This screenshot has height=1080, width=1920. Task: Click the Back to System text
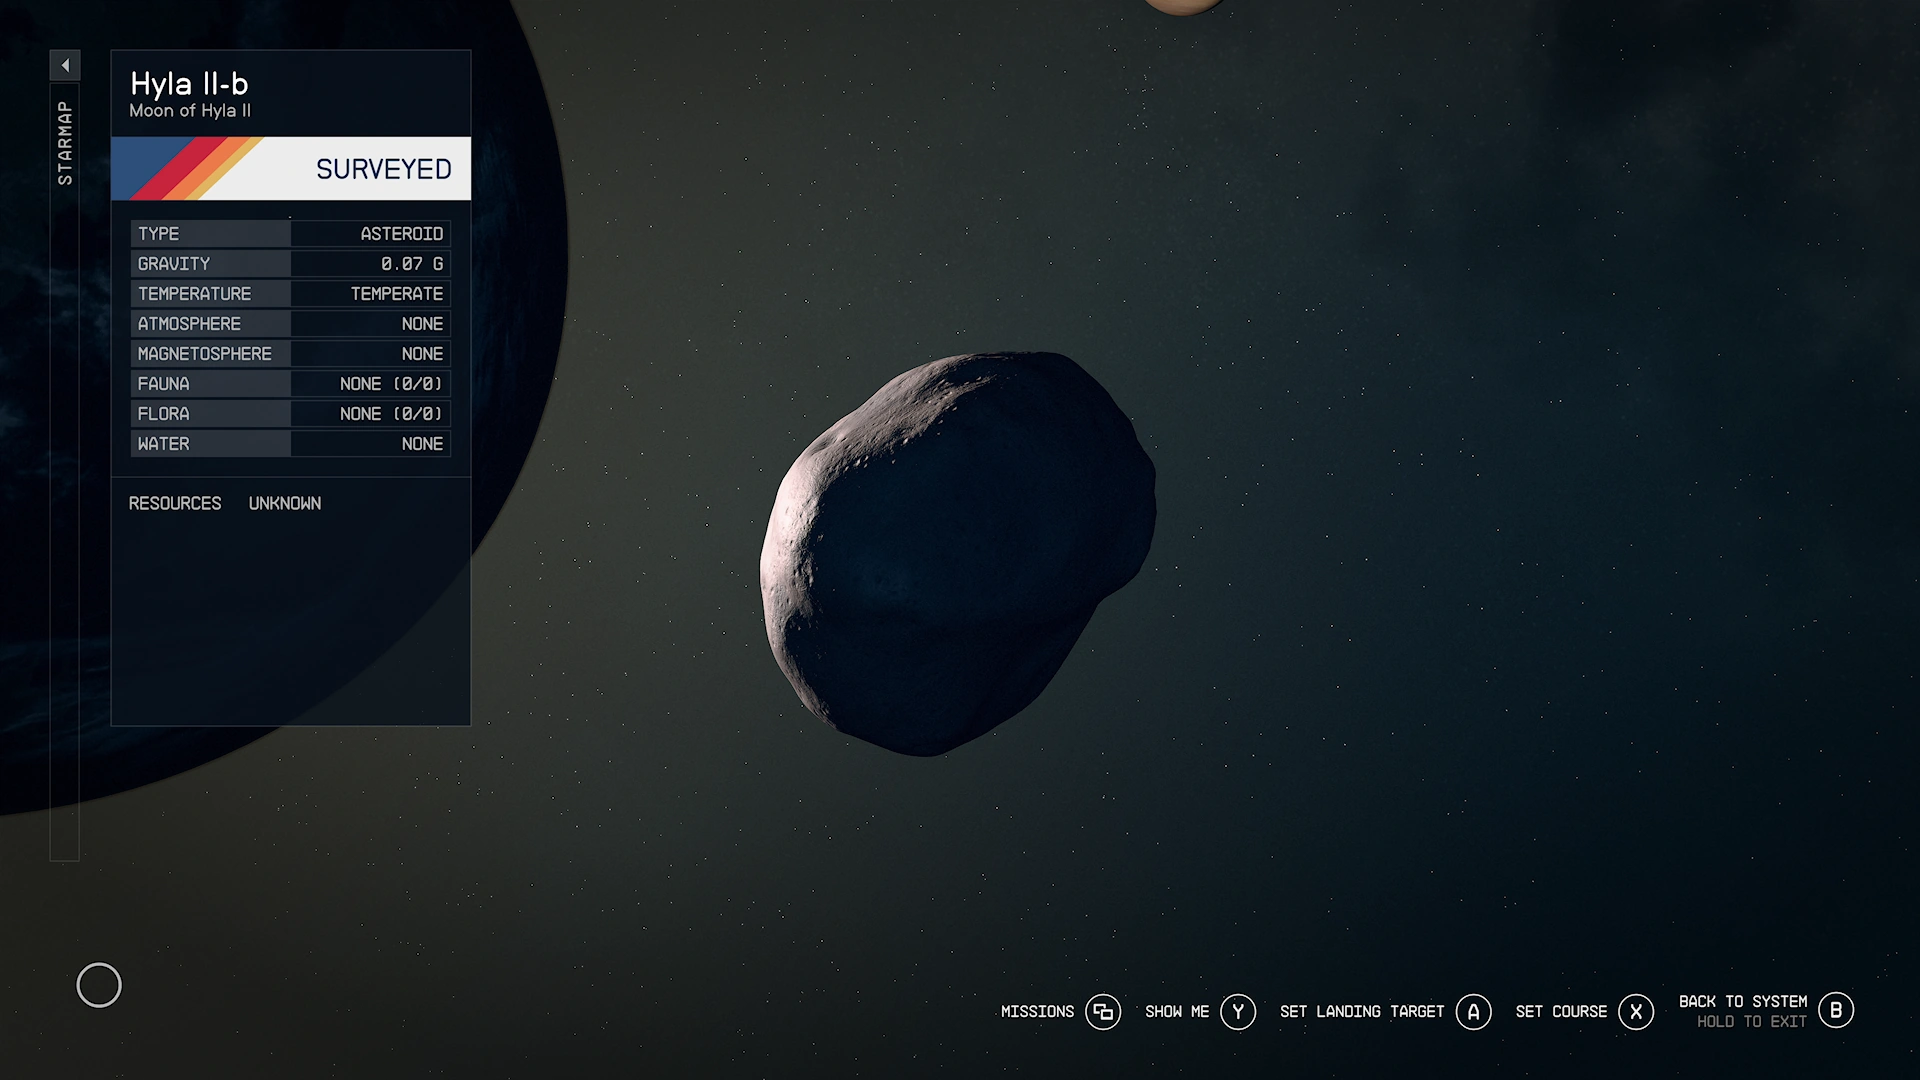1742,1002
